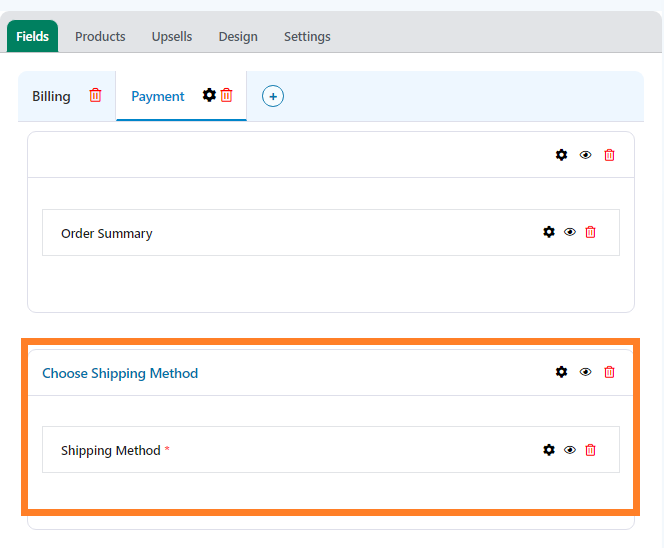Delete the Order Summary field
664x548 pixels.
pos(590,232)
